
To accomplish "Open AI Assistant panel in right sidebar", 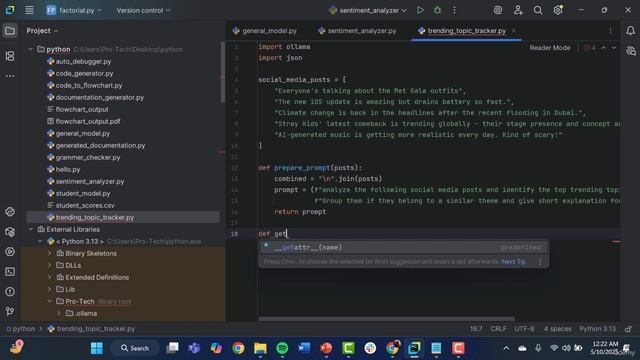I will (x=631, y=51).
